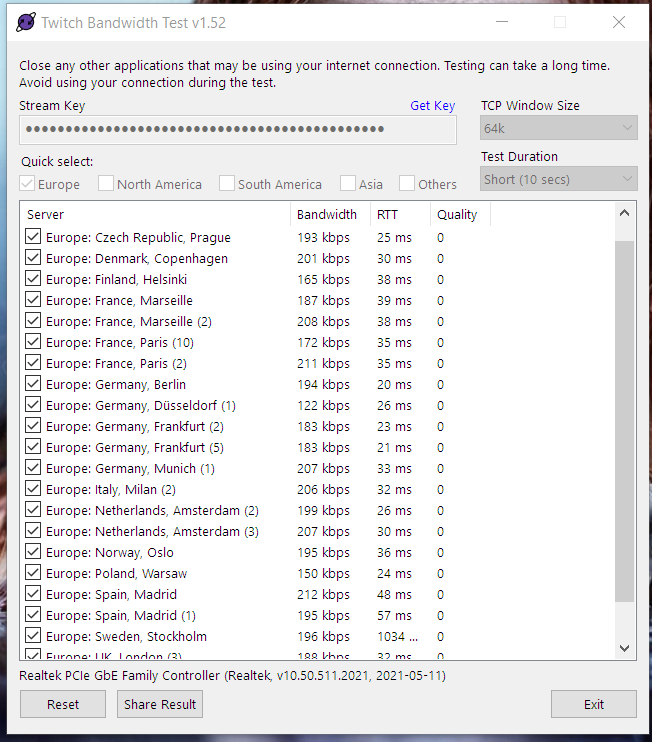Uncheck the Spain, Madrid (1) server
Screen dimensions: 652x742
pyautogui.click(x=33, y=615)
